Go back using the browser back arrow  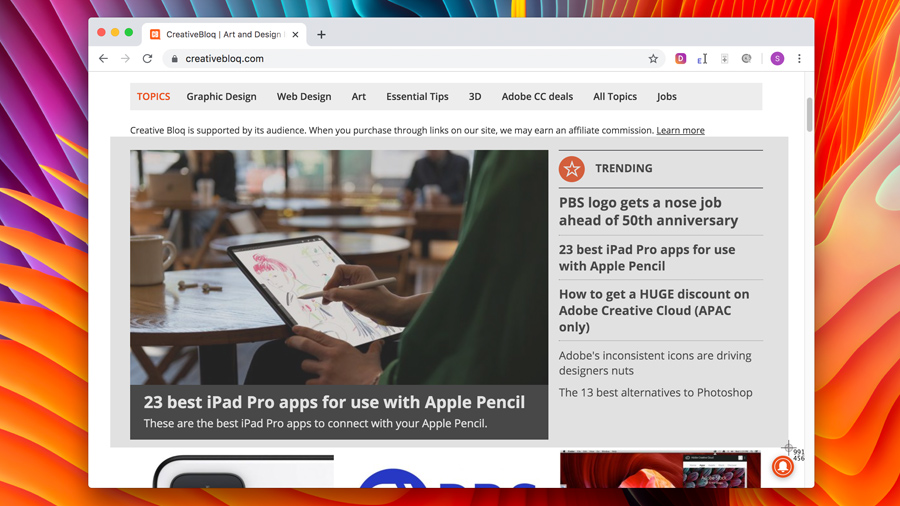pos(103,59)
